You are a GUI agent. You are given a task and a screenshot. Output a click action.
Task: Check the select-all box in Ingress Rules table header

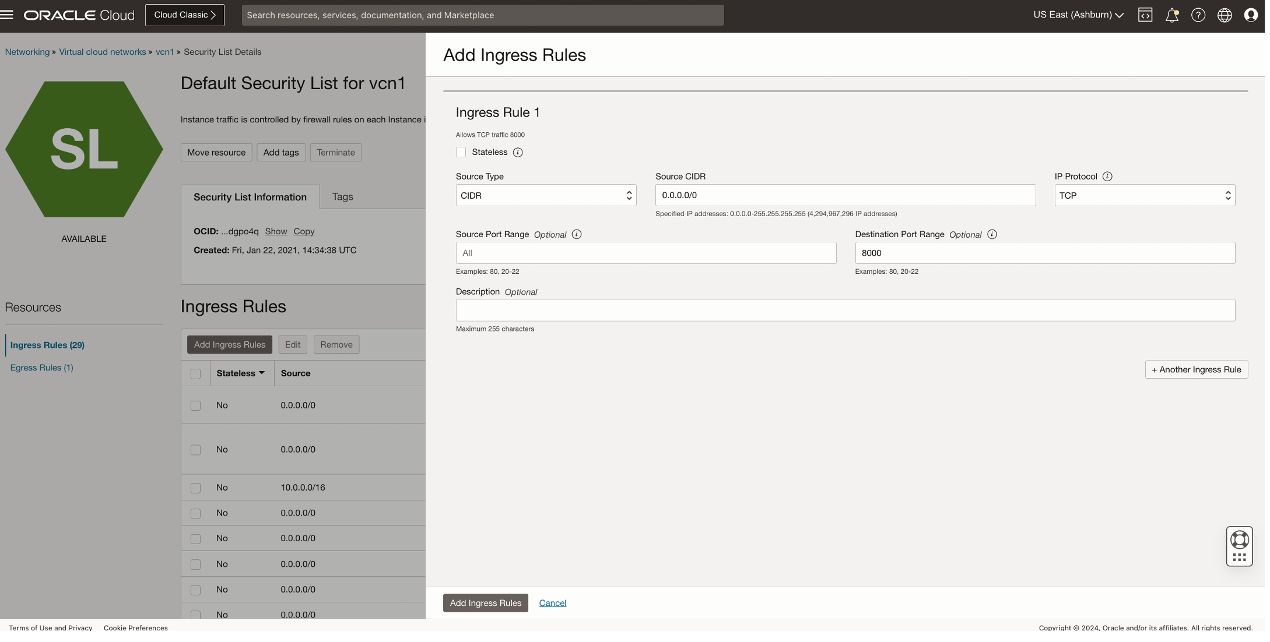[196, 374]
